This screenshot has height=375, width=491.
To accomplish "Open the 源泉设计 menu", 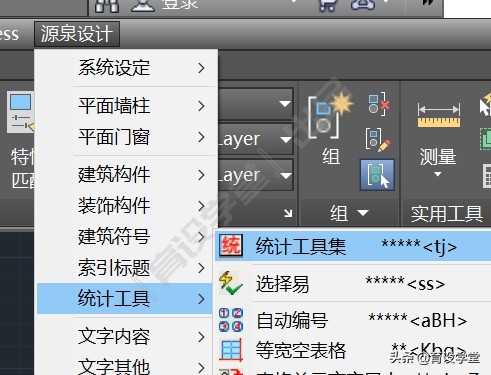I will point(77,34).
